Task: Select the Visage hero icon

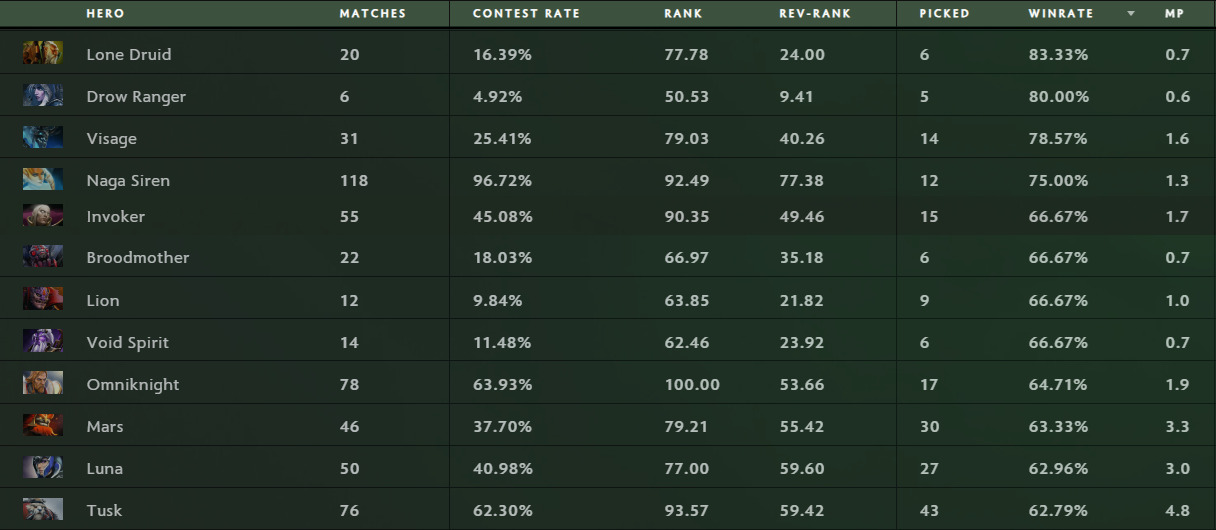Action: point(43,138)
